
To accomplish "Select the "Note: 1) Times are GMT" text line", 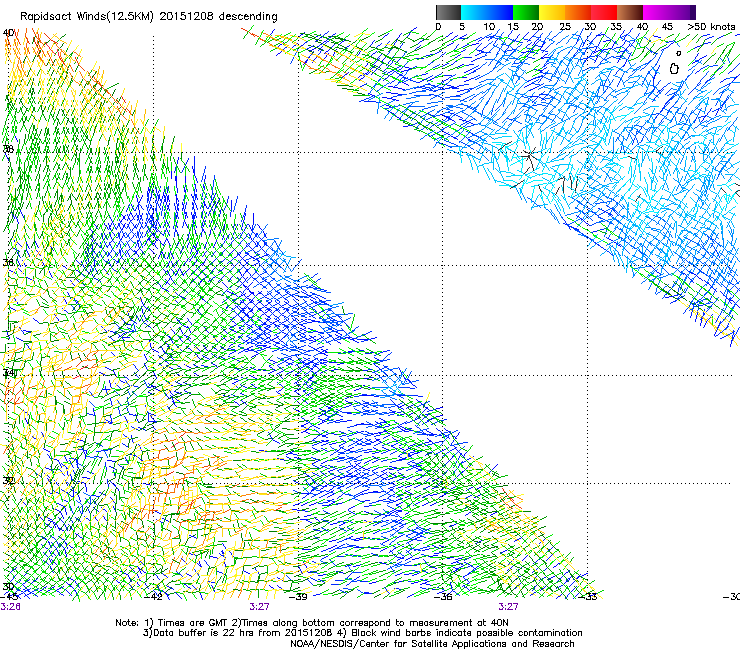I will [312, 623].
